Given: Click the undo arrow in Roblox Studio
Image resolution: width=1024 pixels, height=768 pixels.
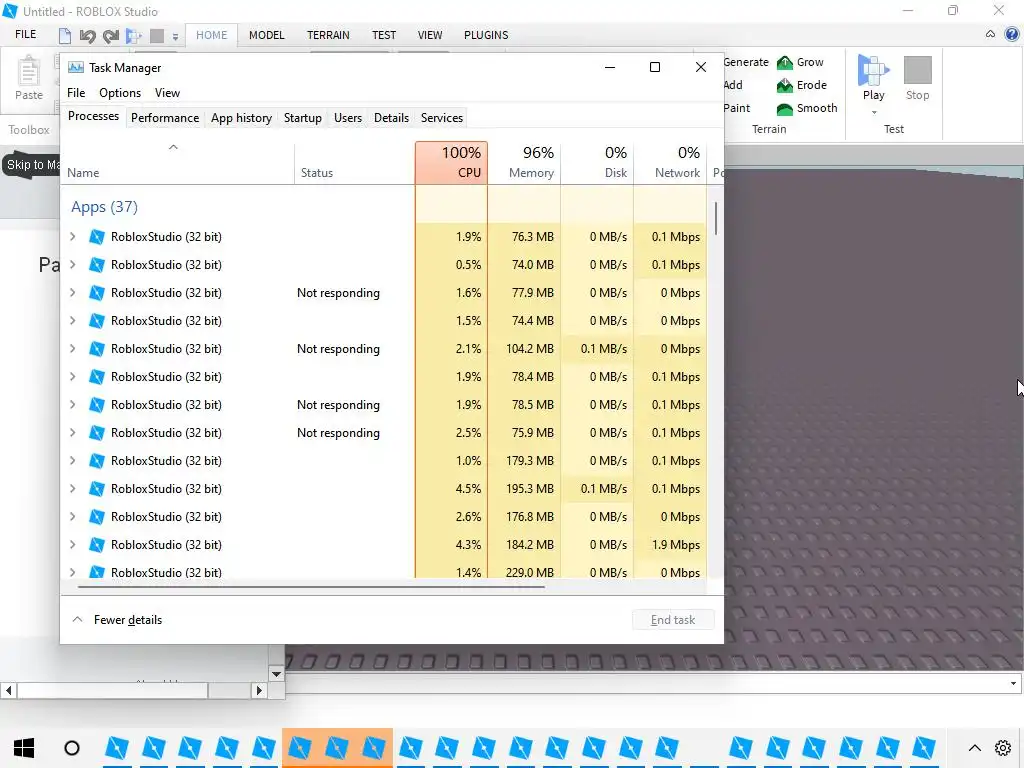Looking at the screenshot, I should click(x=88, y=35).
